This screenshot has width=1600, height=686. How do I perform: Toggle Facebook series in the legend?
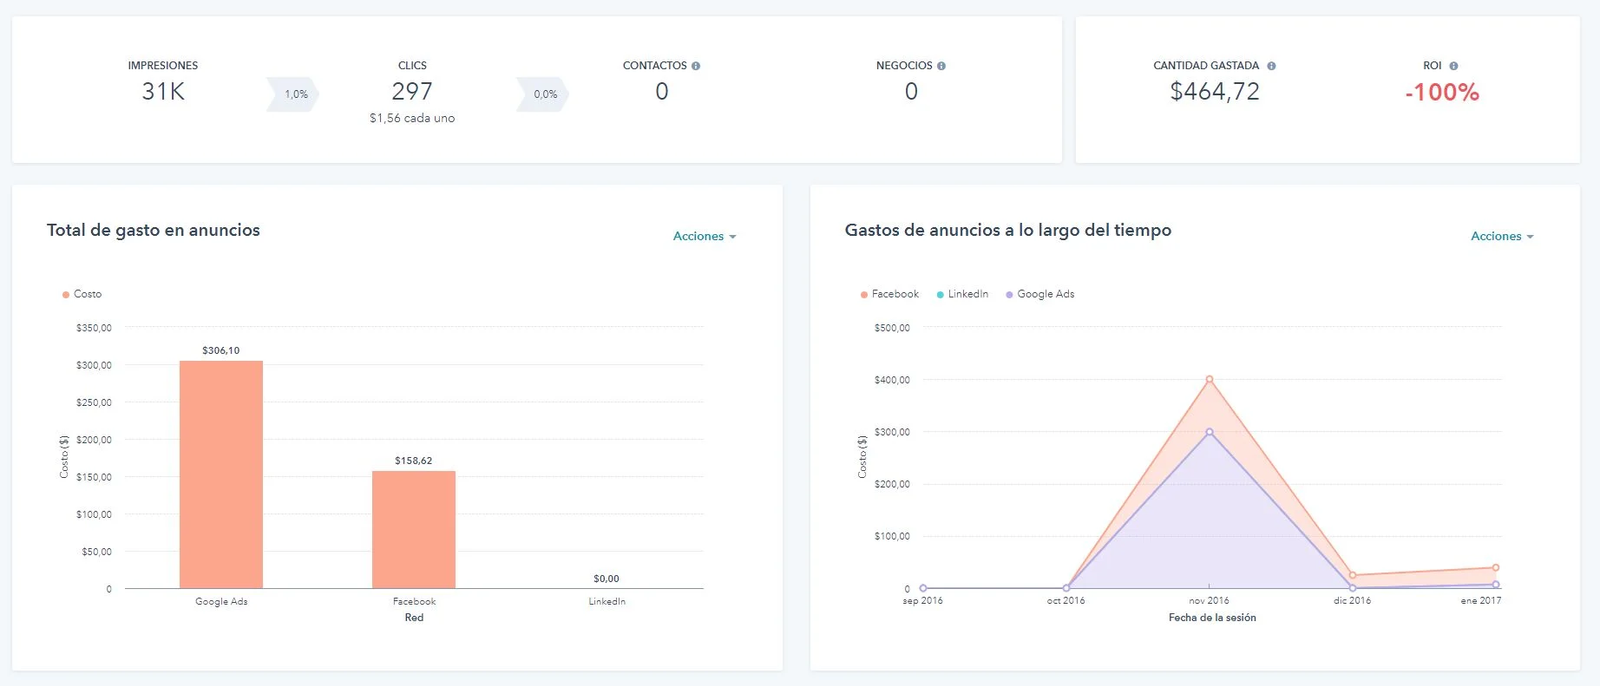pyautogui.click(x=889, y=294)
